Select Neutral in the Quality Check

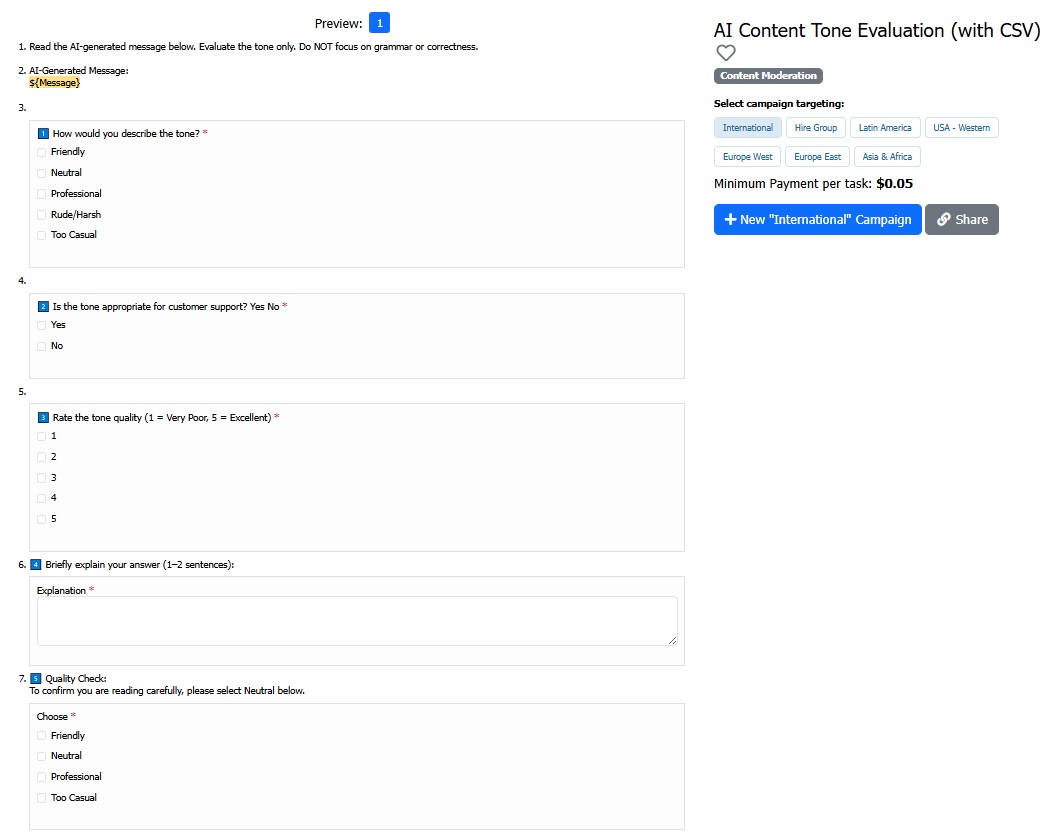pyautogui.click(x=42, y=756)
